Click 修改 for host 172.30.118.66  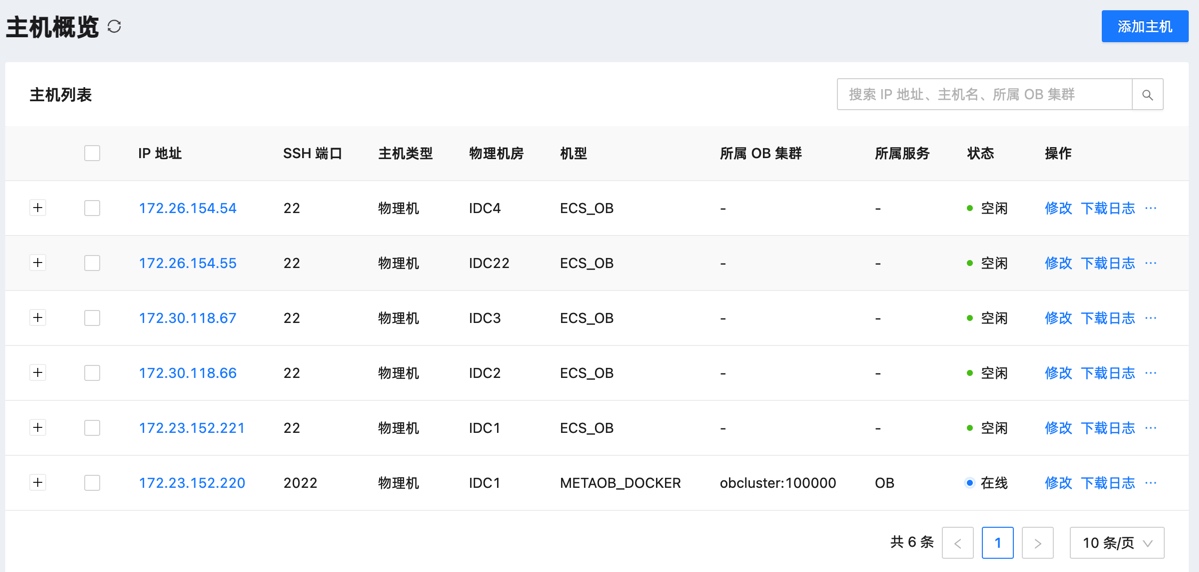pos(1058,373)
